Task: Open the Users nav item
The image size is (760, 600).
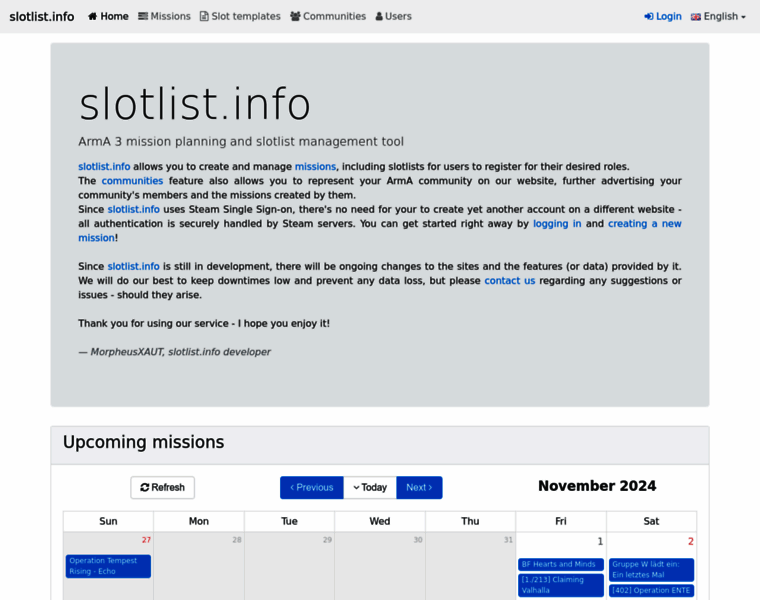Action: pos(394,16)
